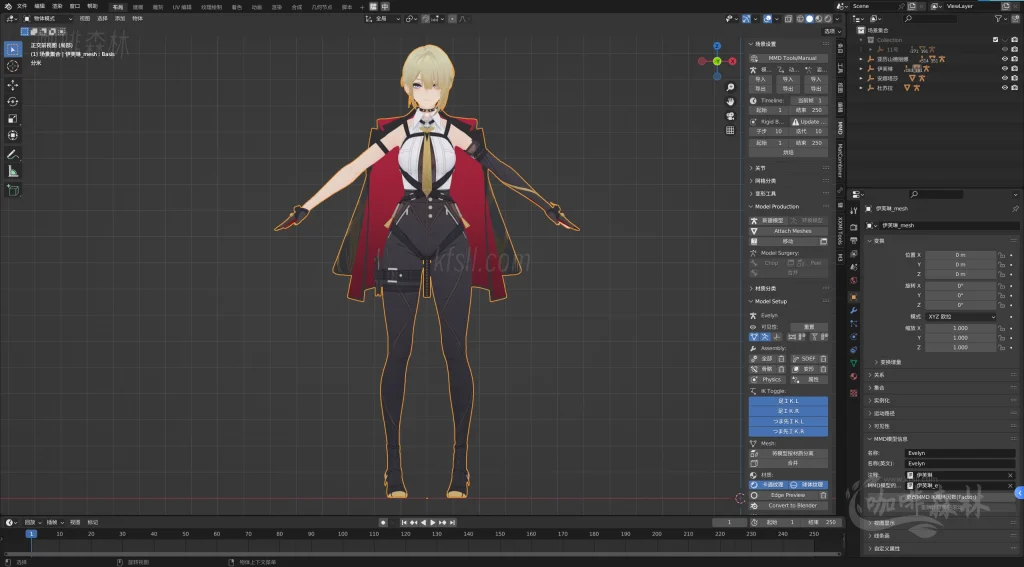Screen dimensions: 1024x567
Task: Open the MMD sidebar tab
Action: (840, 127)
